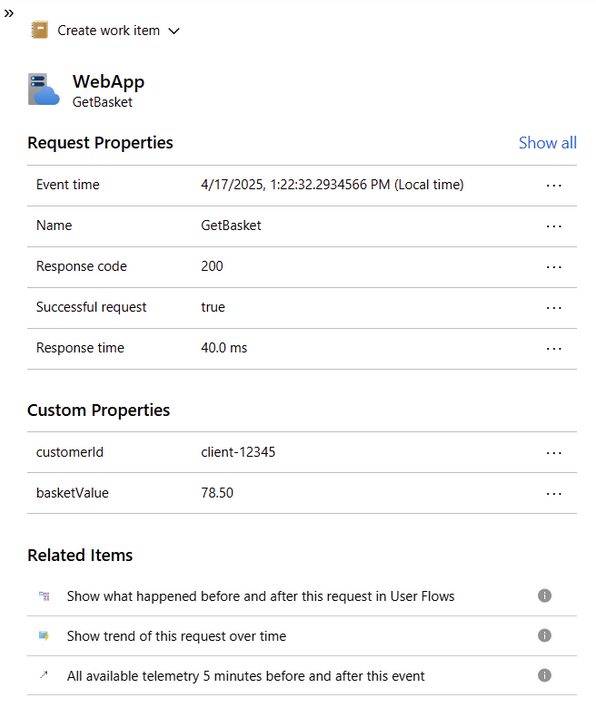Image resolution: width=596 pixels, height=716 pixels.
Task: Open the ellipsis menu for Response time
Action: pyautogui.click(x=554, y=349)
